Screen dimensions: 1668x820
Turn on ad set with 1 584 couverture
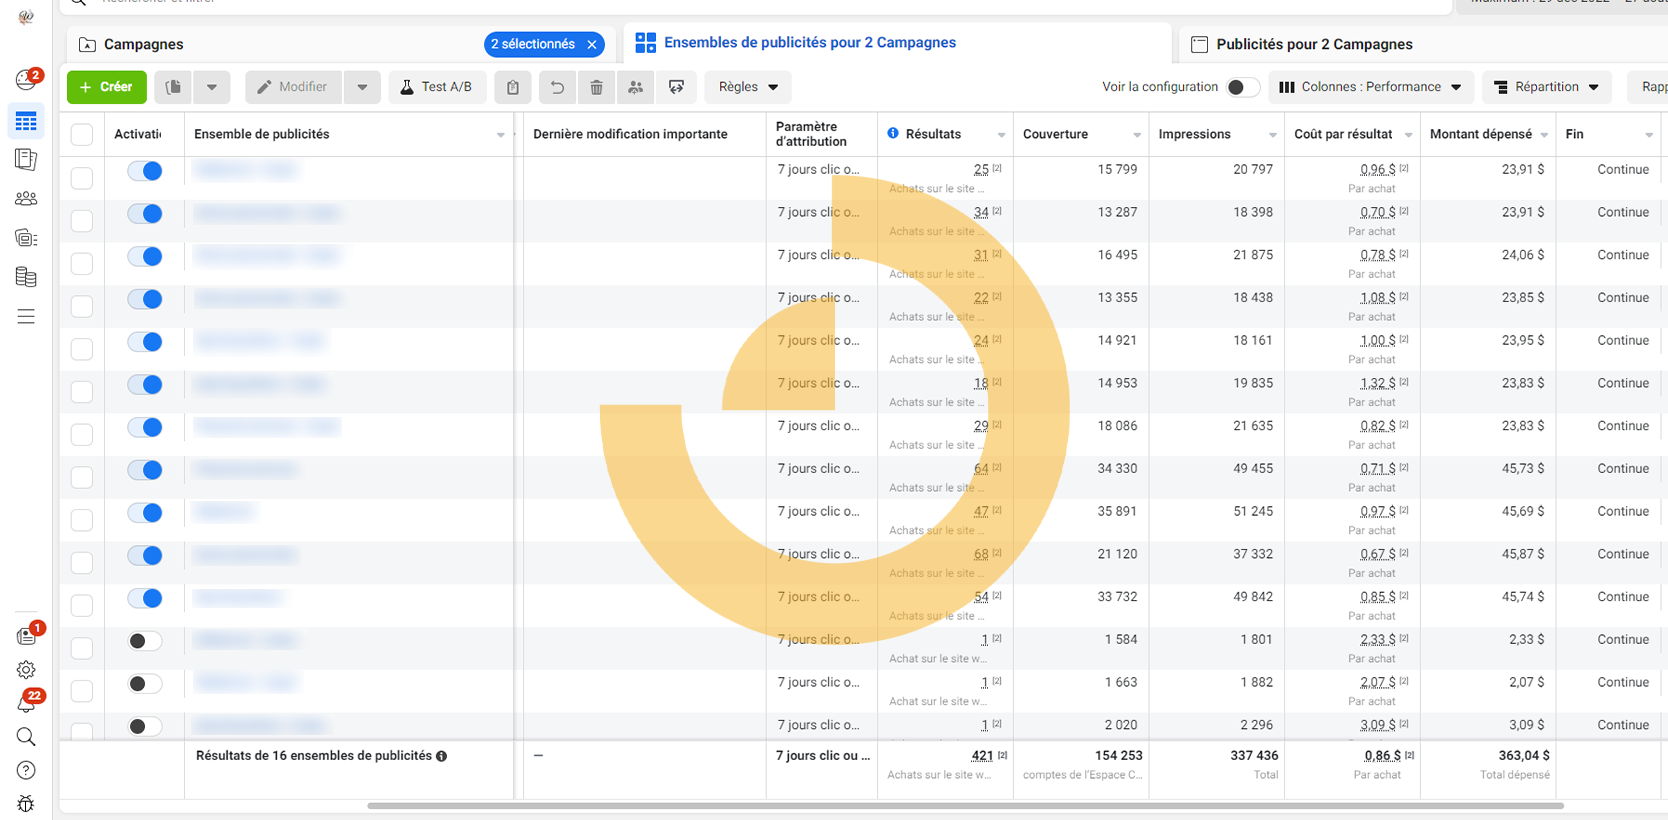coord(145,641)
